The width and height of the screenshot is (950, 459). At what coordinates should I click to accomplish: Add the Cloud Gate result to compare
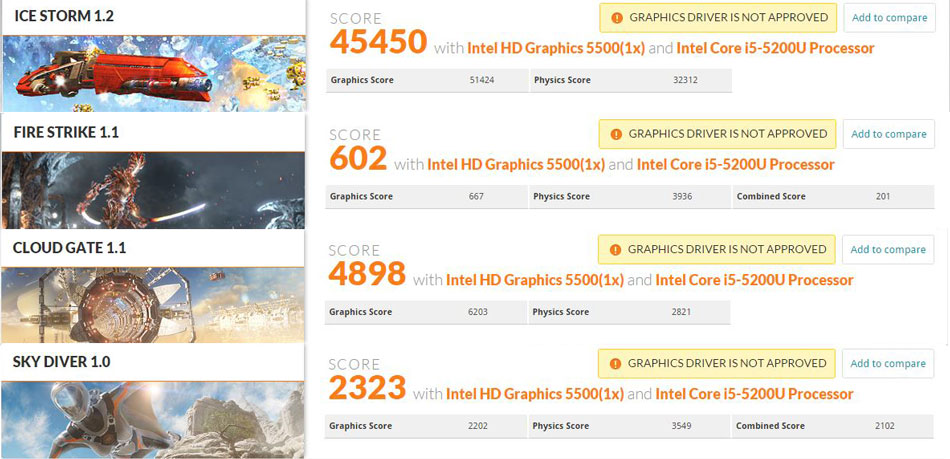pyautogui.click(x=888, y=249)
